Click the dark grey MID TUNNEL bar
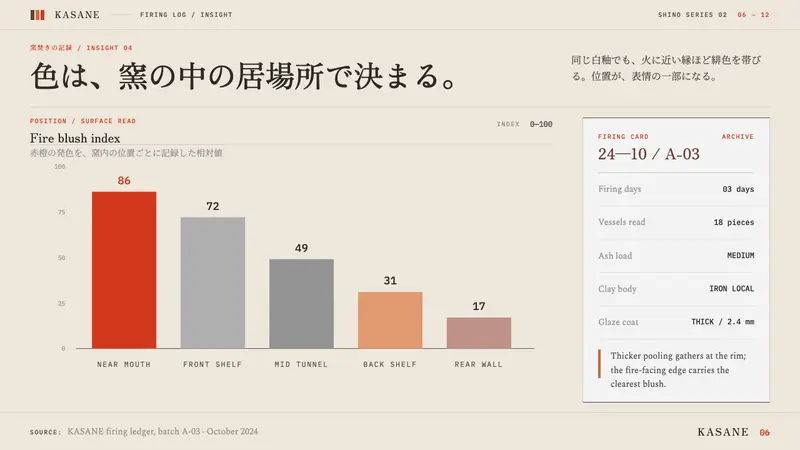The height and width of the screenshot is (450, 800). coord(302,304)
